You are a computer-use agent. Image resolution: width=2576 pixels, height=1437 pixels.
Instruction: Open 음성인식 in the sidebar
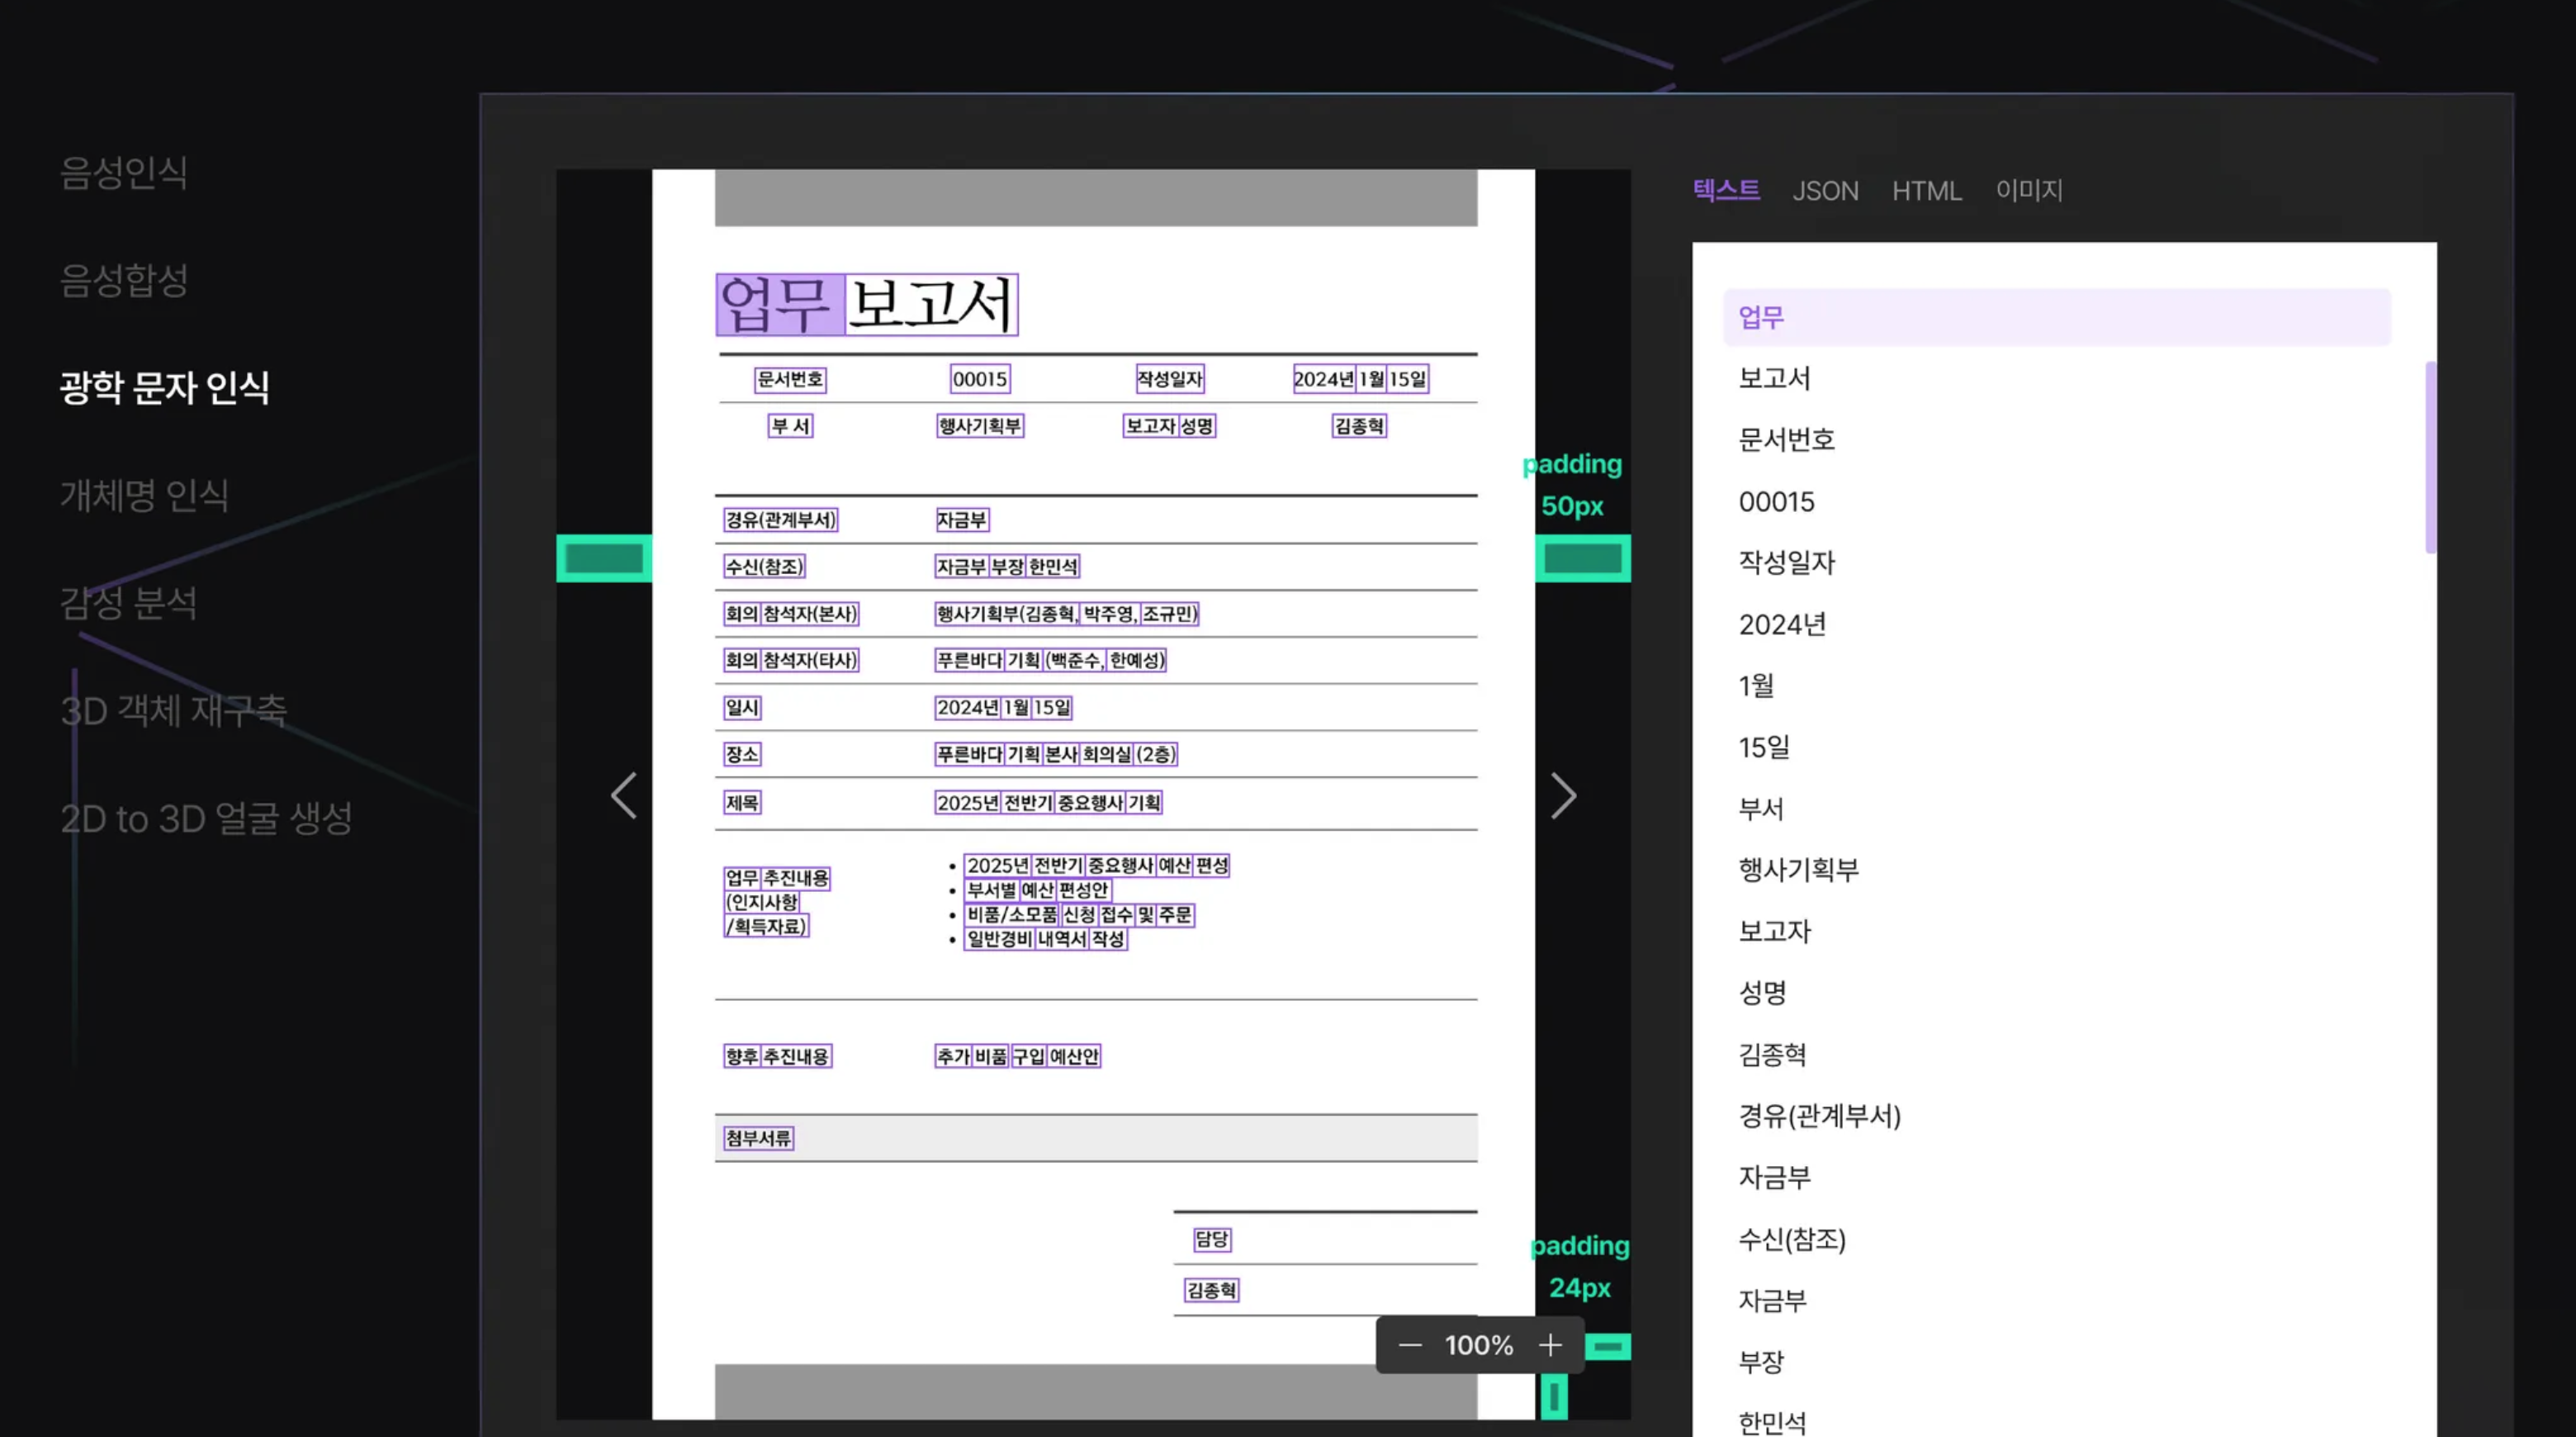pos(124,172)
